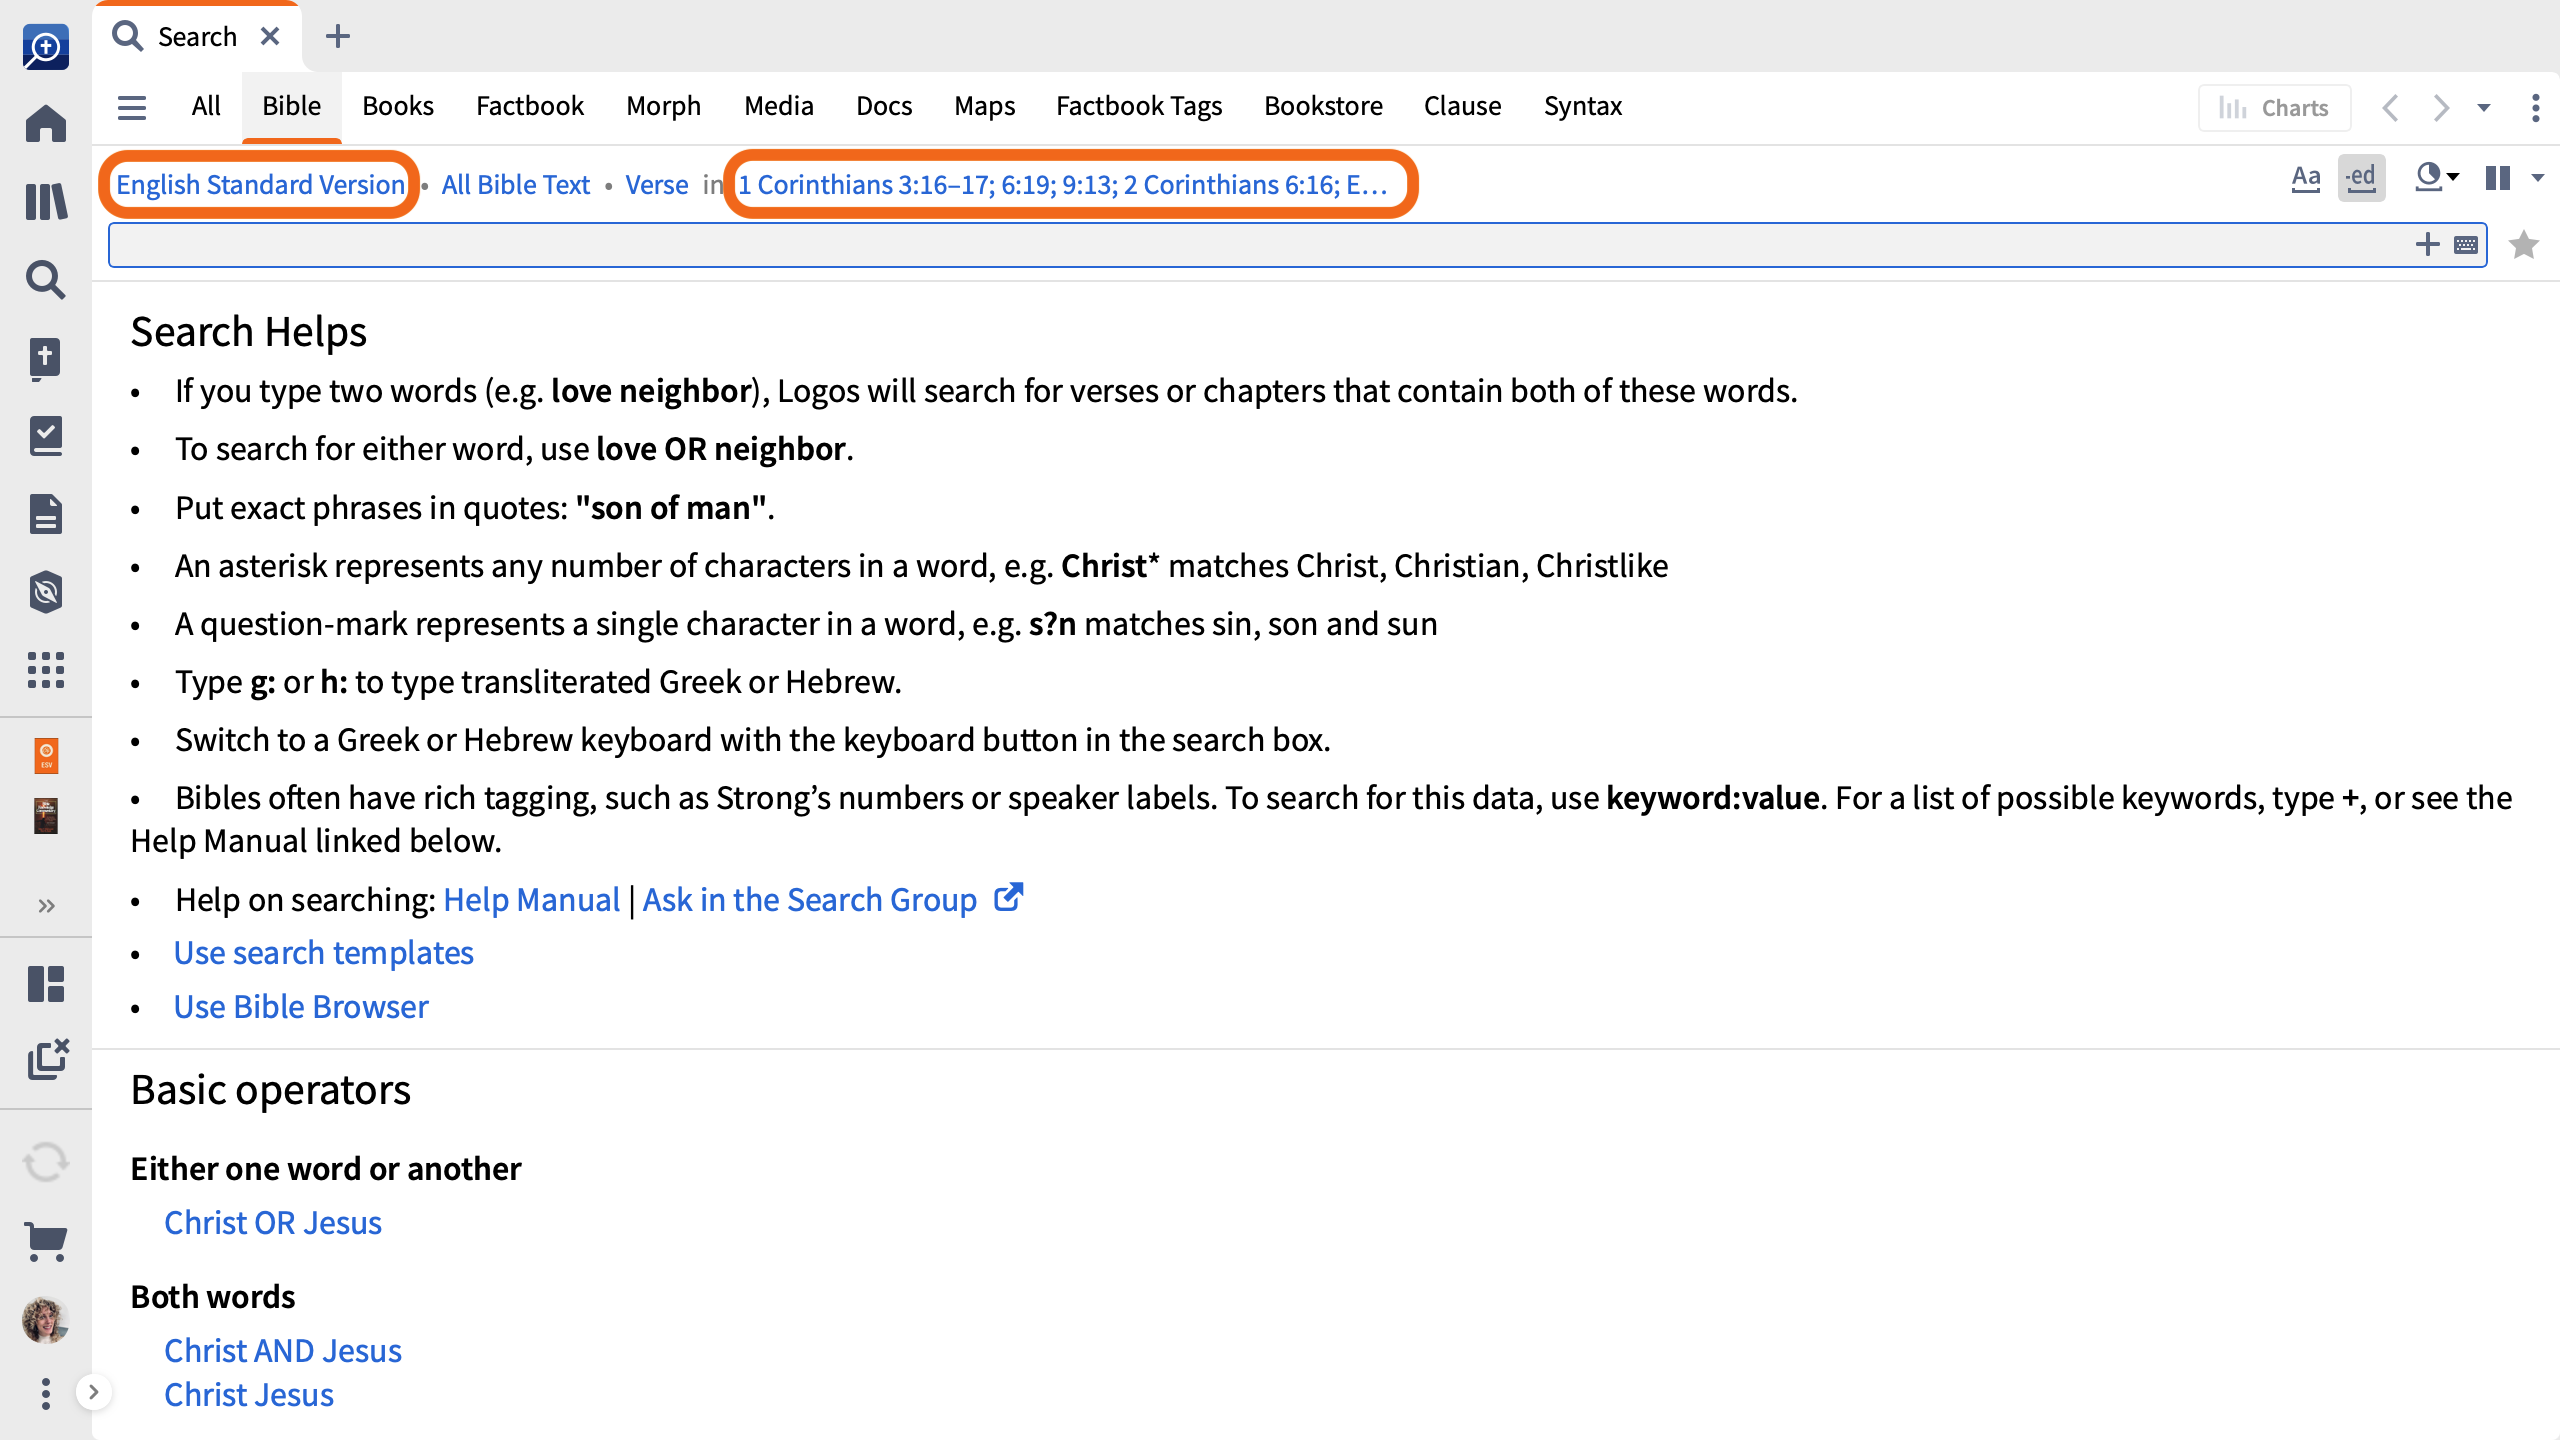Switch to the Clause search tab
The height and width of the screenshot is (1440, 2560).
pos(1463,106)
